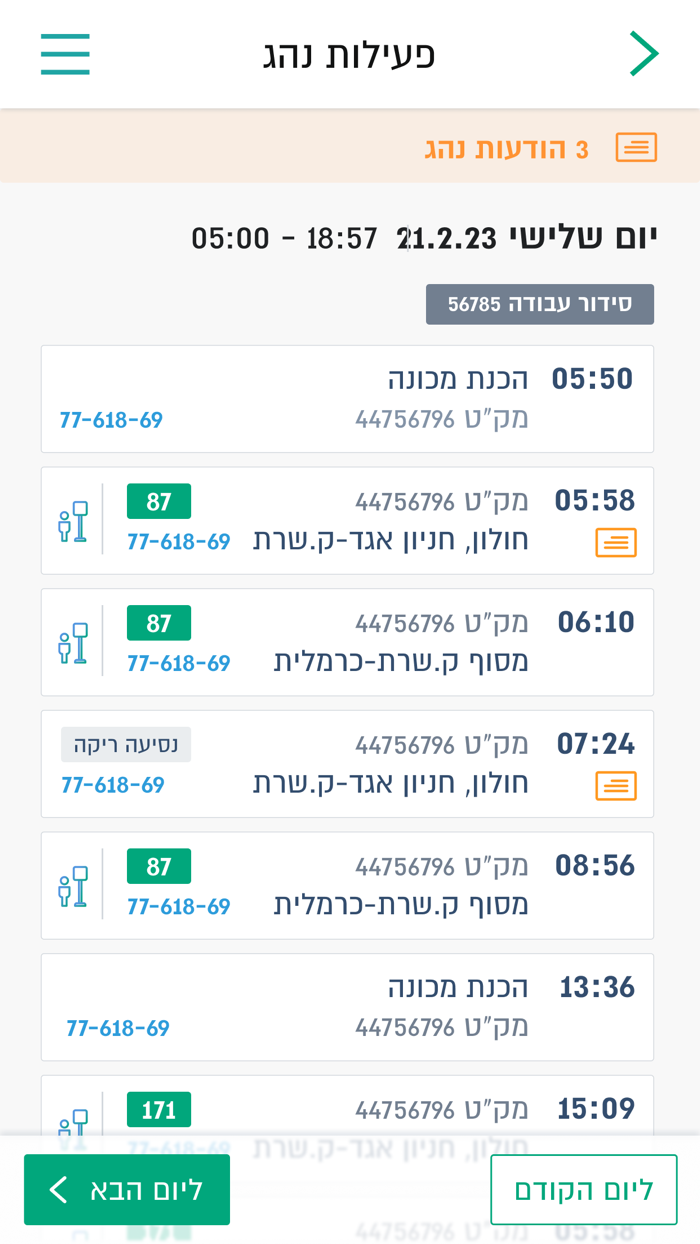
Task: Tap the orange message icon on the 07:24 trip
Action: point(616,785)
